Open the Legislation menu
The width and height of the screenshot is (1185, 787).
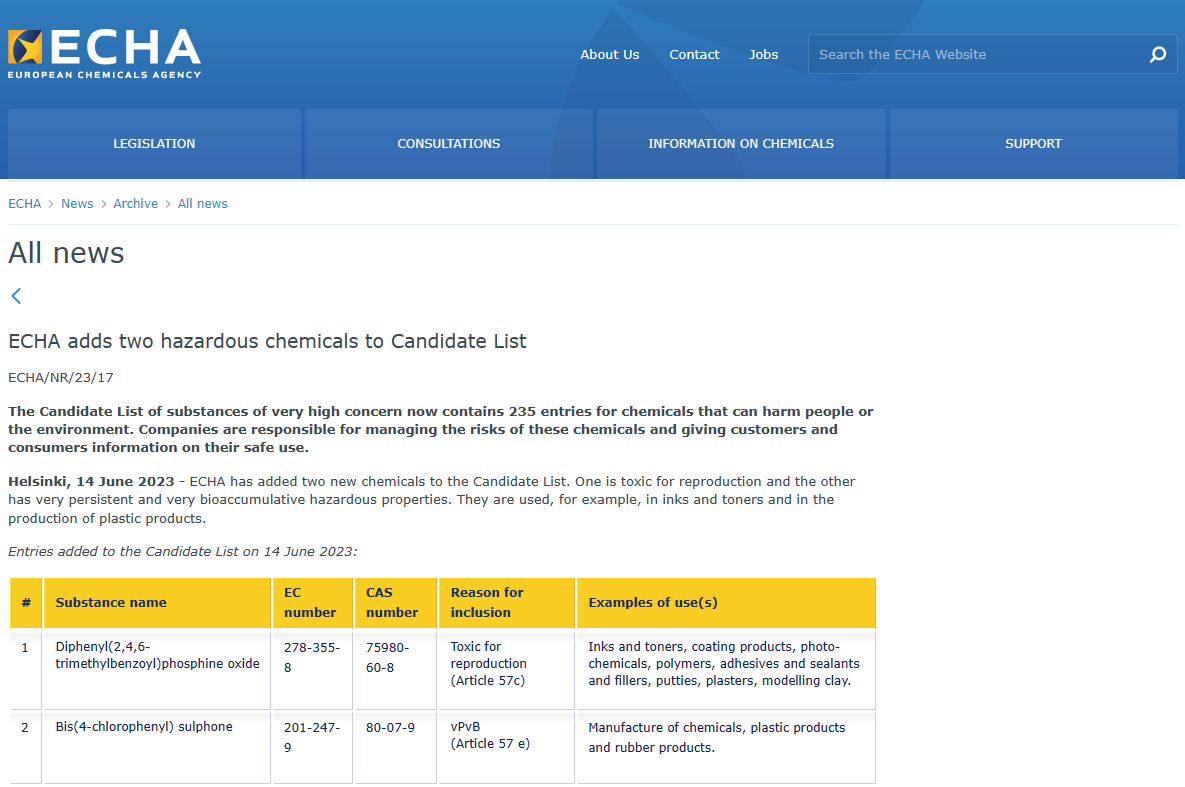154,144
